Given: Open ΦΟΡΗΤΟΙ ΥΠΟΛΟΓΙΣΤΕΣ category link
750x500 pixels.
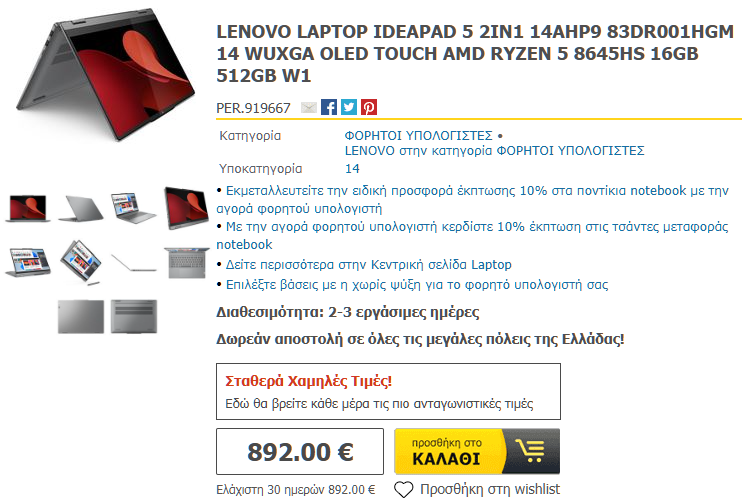Looking at the screenshot, I should point(419,135).
